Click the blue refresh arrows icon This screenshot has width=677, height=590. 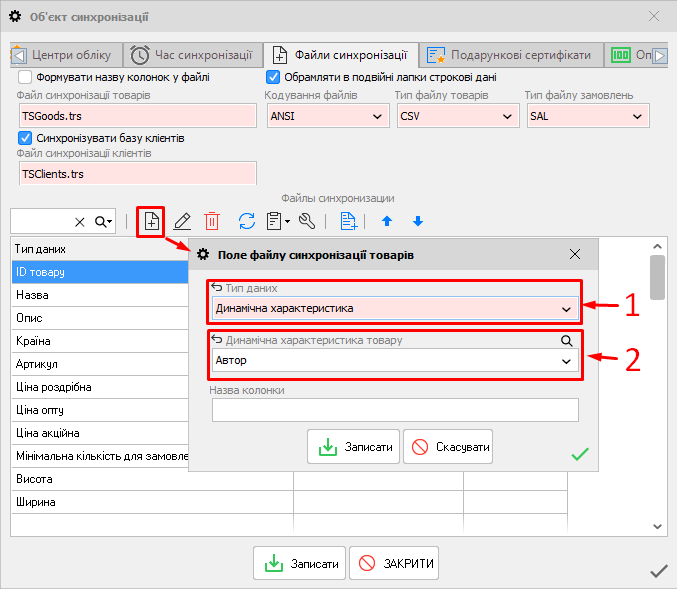coord(246,221)
